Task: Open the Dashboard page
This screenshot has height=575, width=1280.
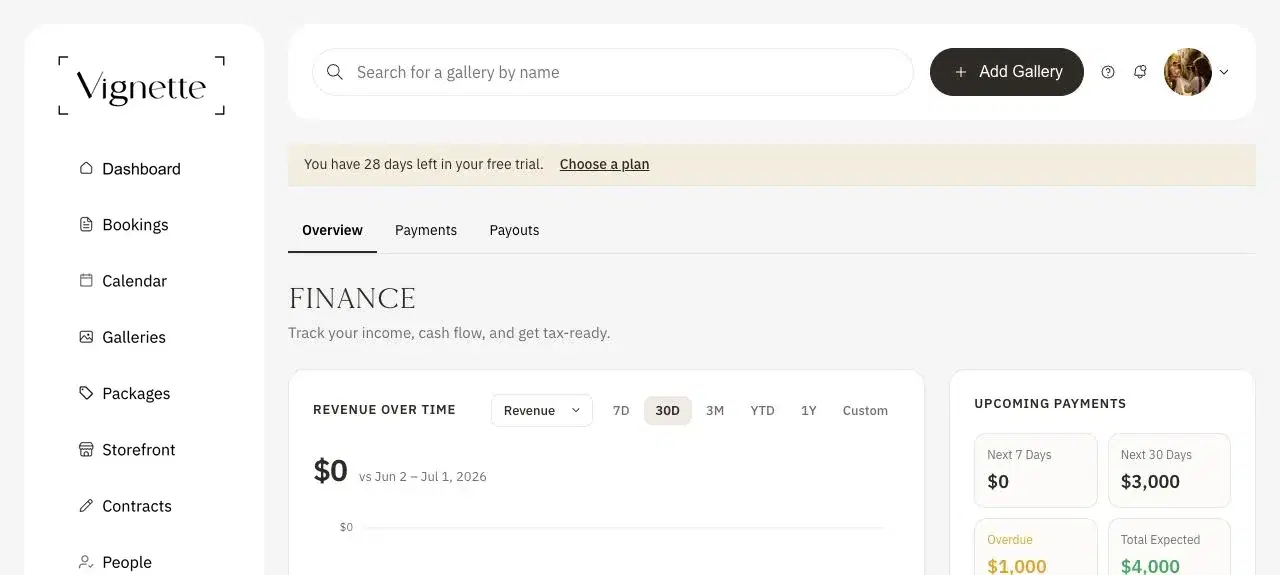Action: tap(141, 169)
